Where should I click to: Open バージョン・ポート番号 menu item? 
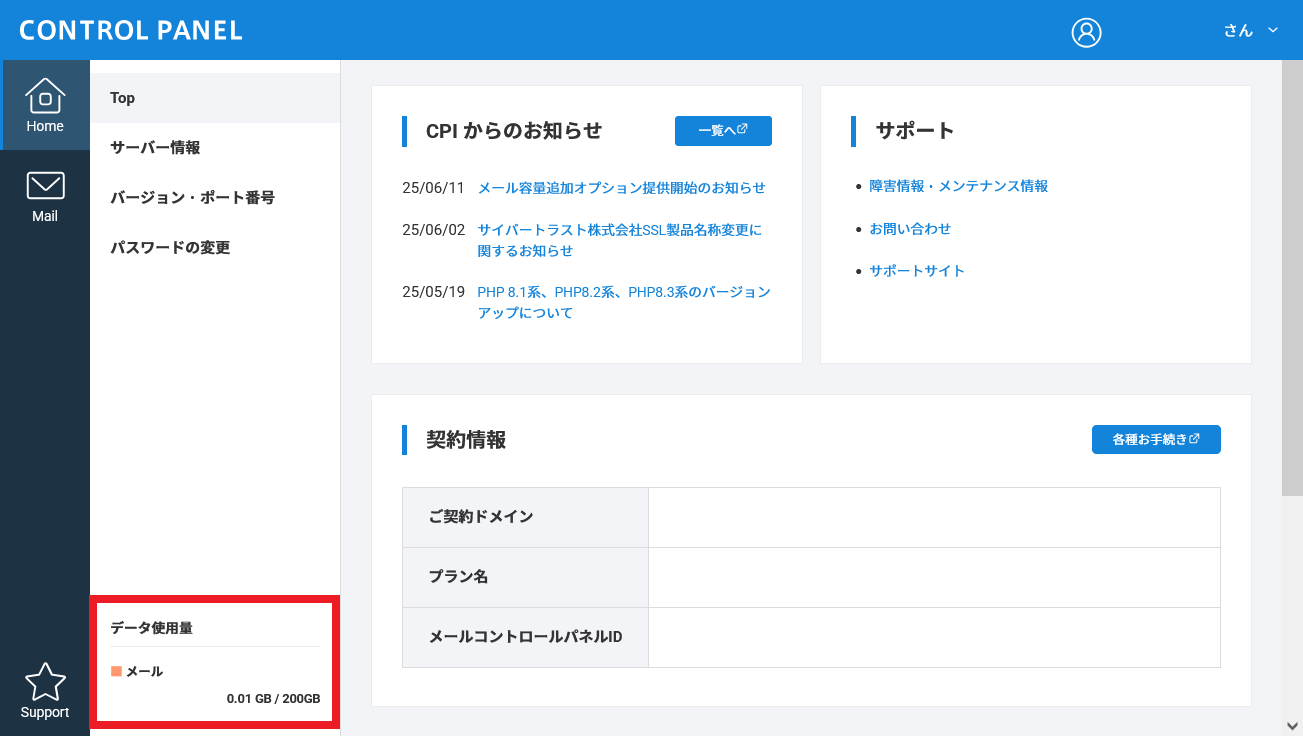pos(192,198)
